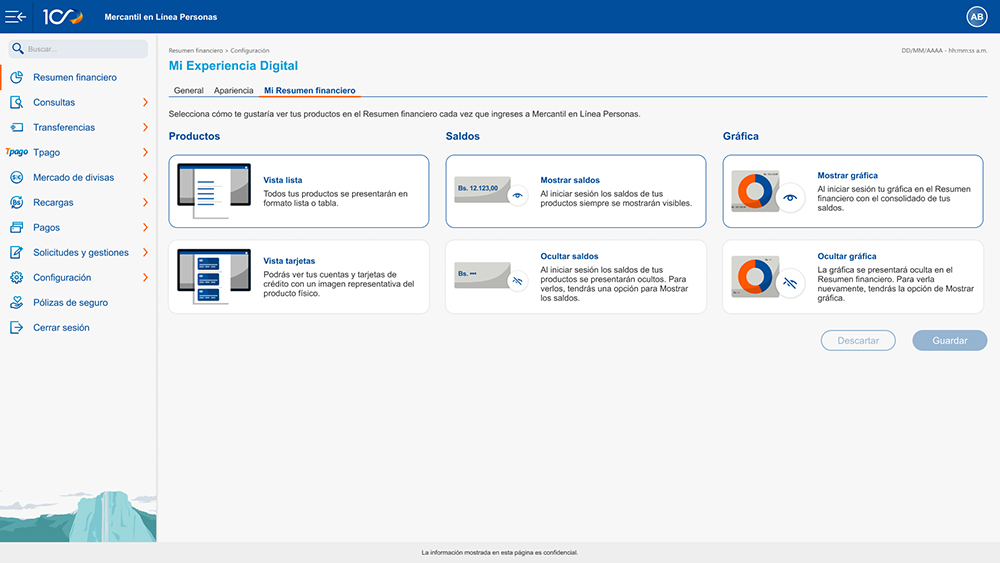Click the Pólizas de seguro icon
This screenshot has width=1000, height=563.
tap(17, 302)
